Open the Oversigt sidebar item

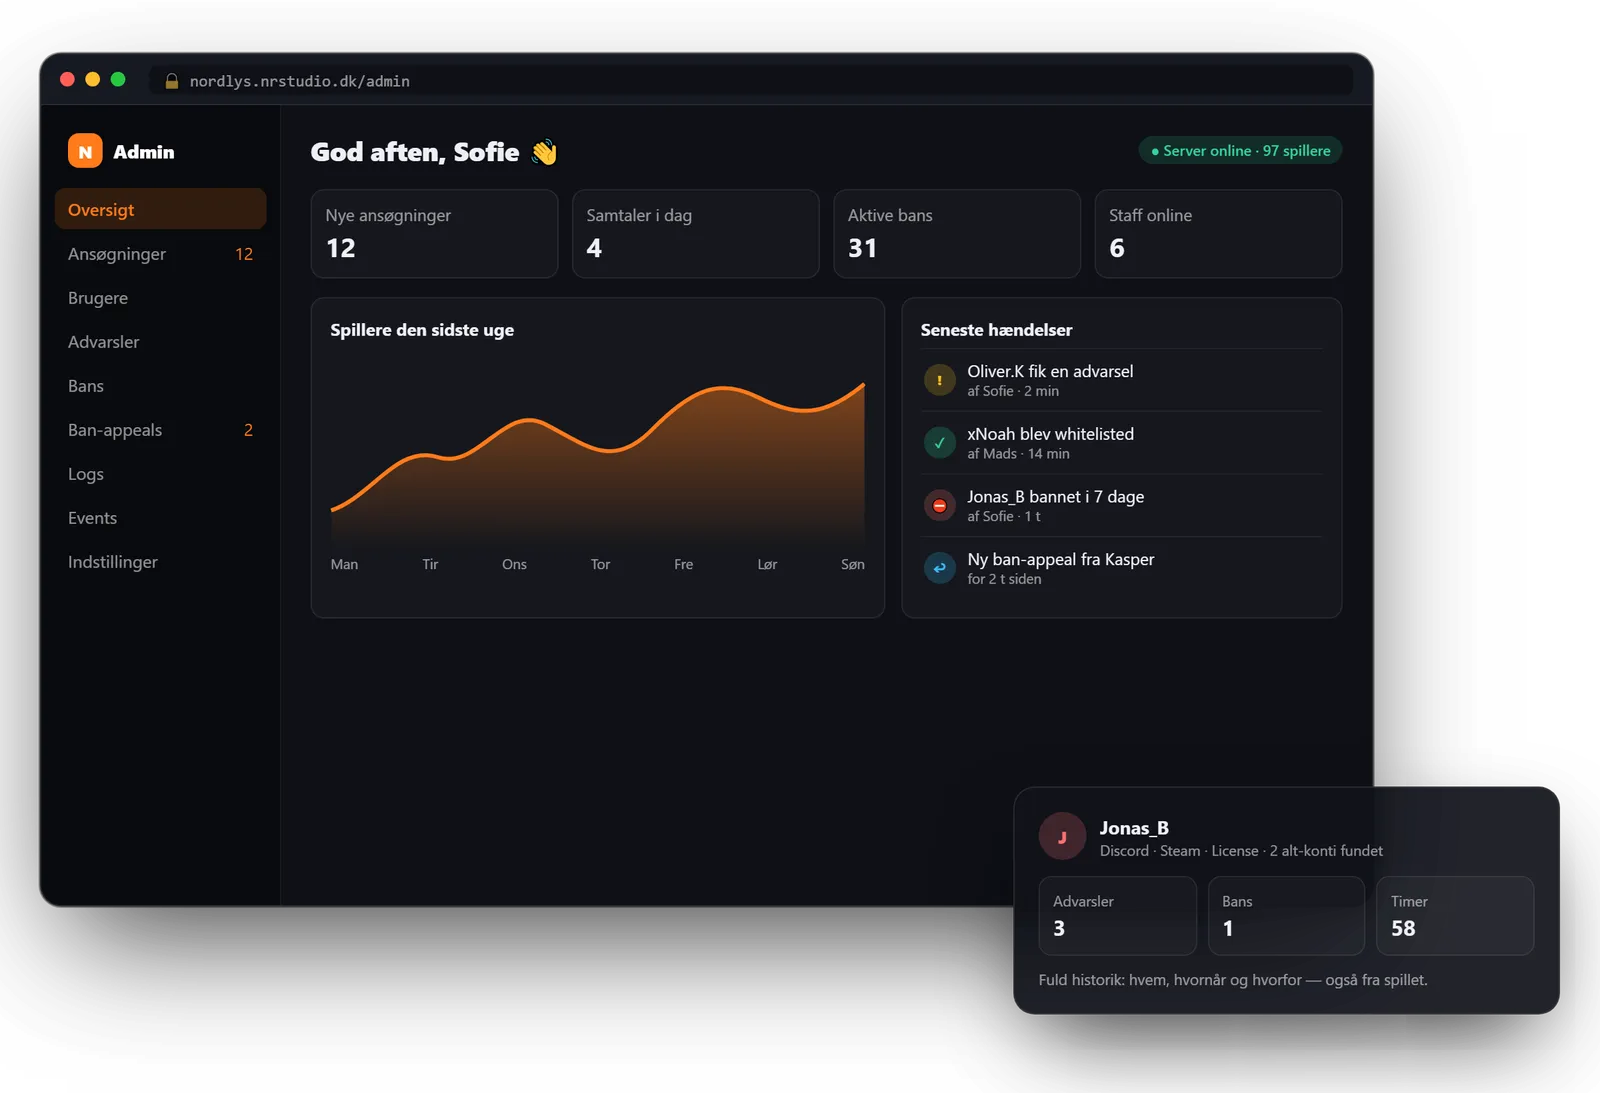[160, 210]
